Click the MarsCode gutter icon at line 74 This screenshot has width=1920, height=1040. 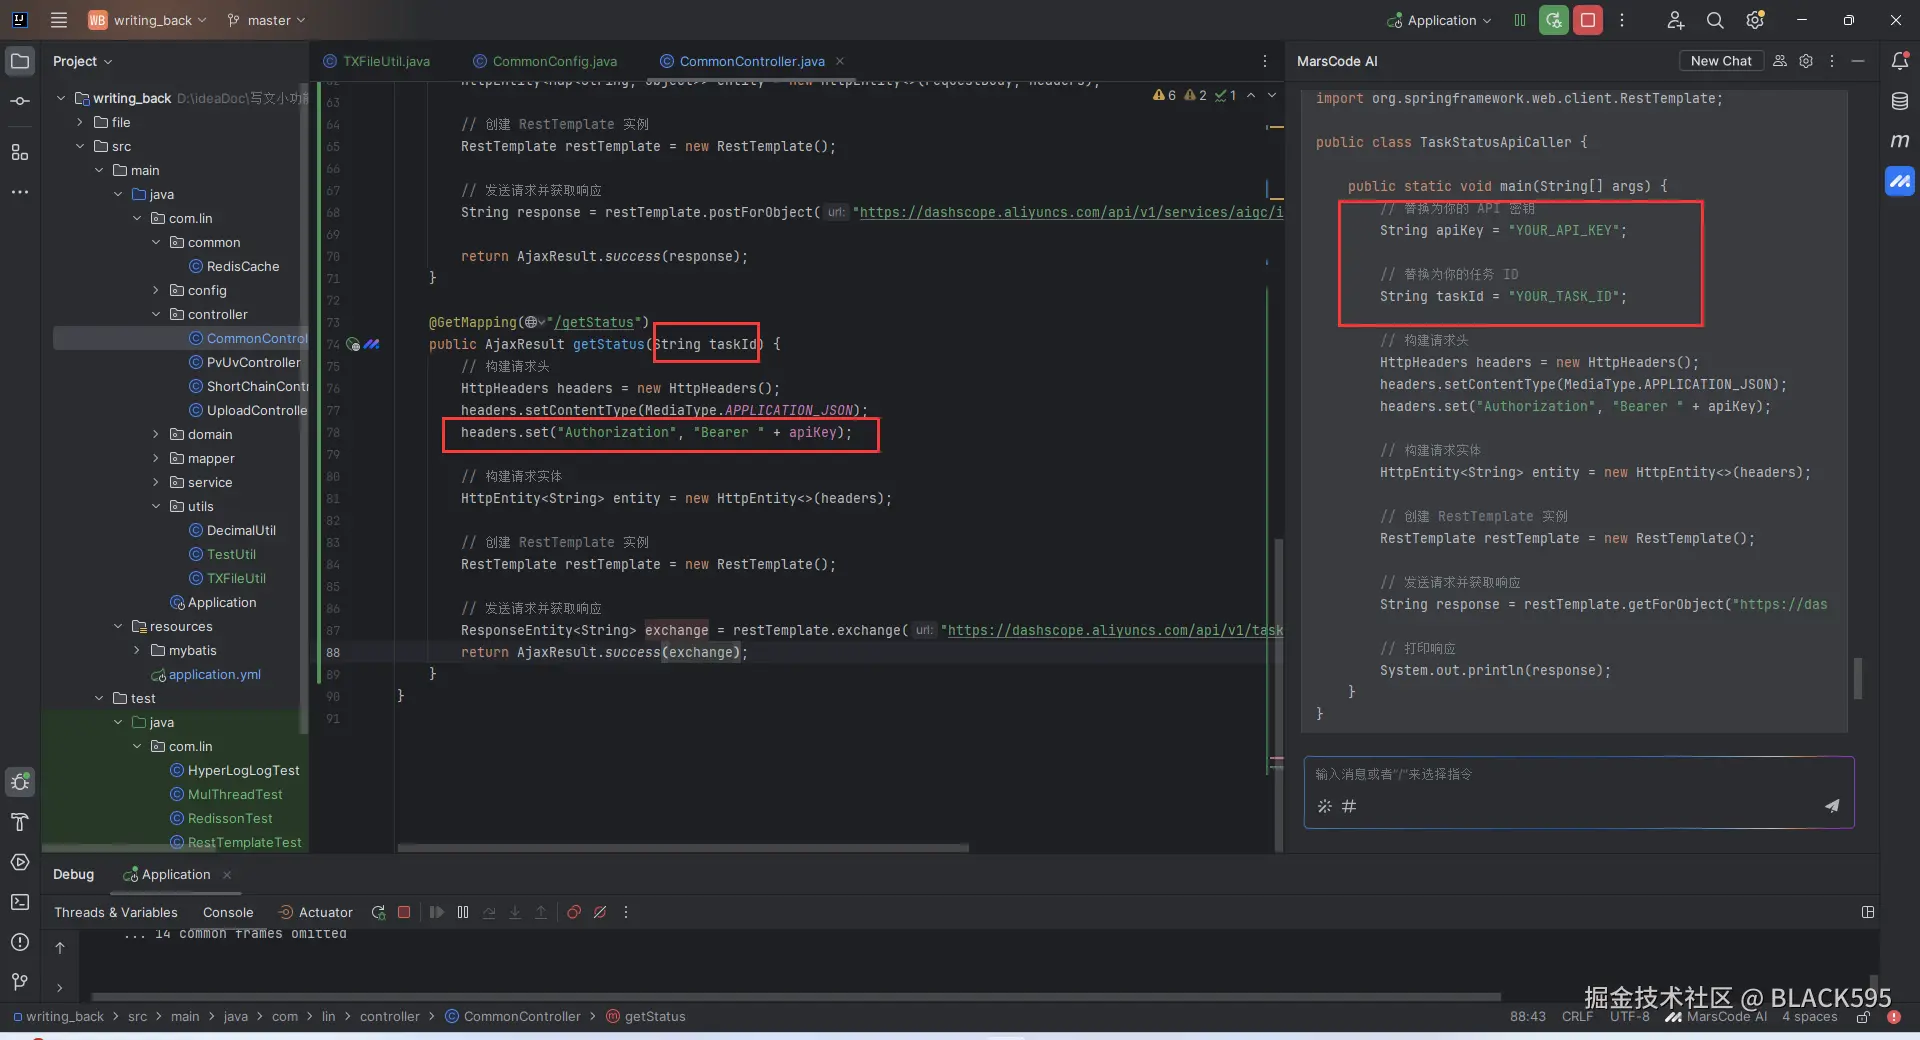pos(372,344)
